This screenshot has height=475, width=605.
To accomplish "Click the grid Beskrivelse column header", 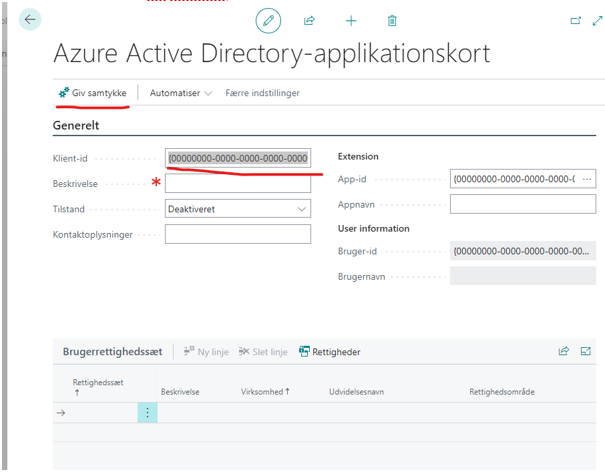I will click(x=180, y=392).
